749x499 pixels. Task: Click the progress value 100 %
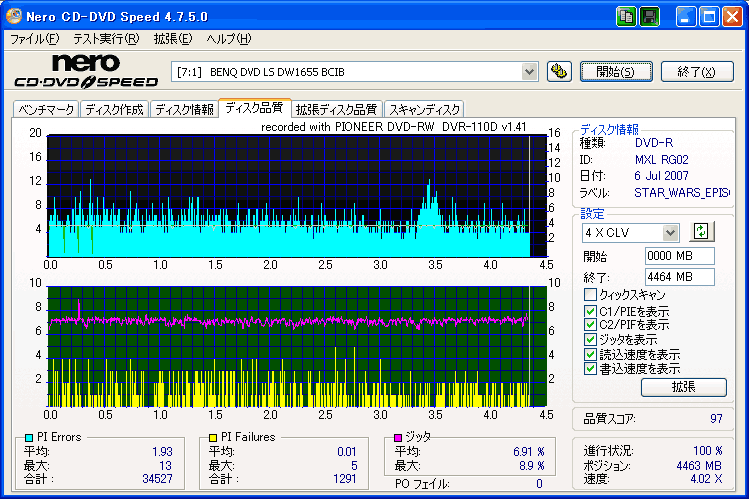coord(707,451)
